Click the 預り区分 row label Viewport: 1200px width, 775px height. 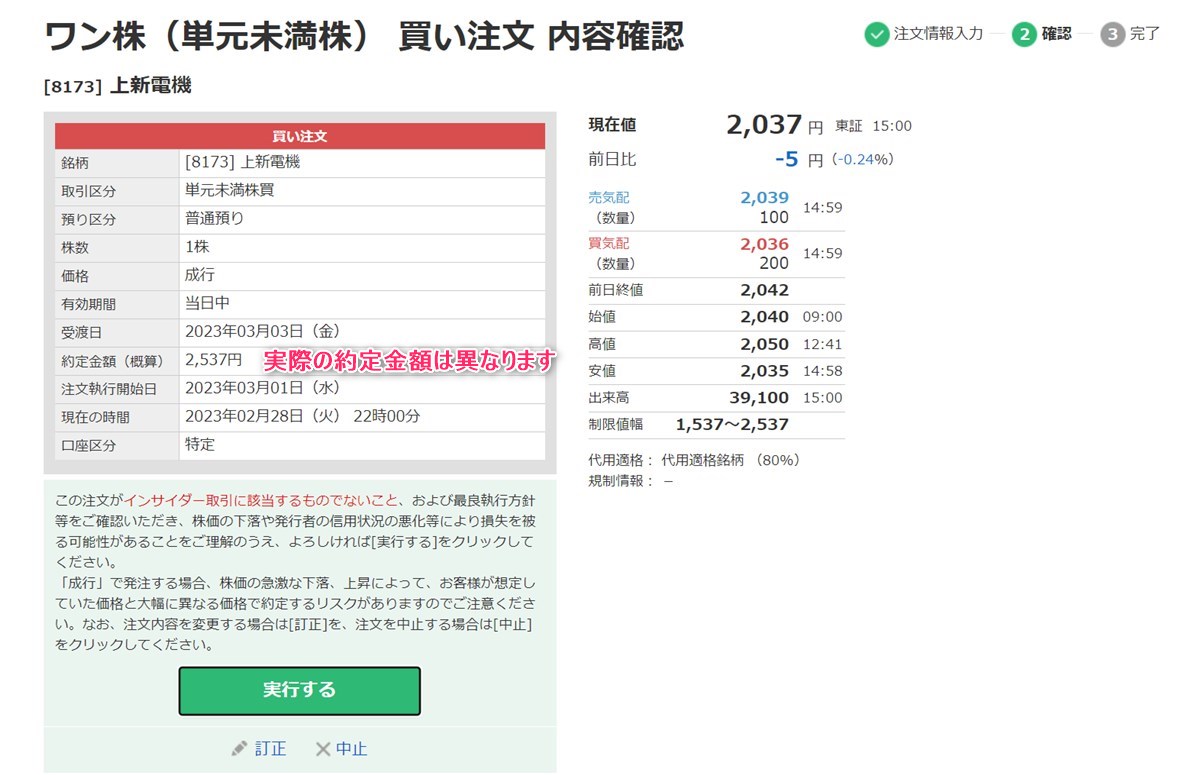[x=89, y=219]
